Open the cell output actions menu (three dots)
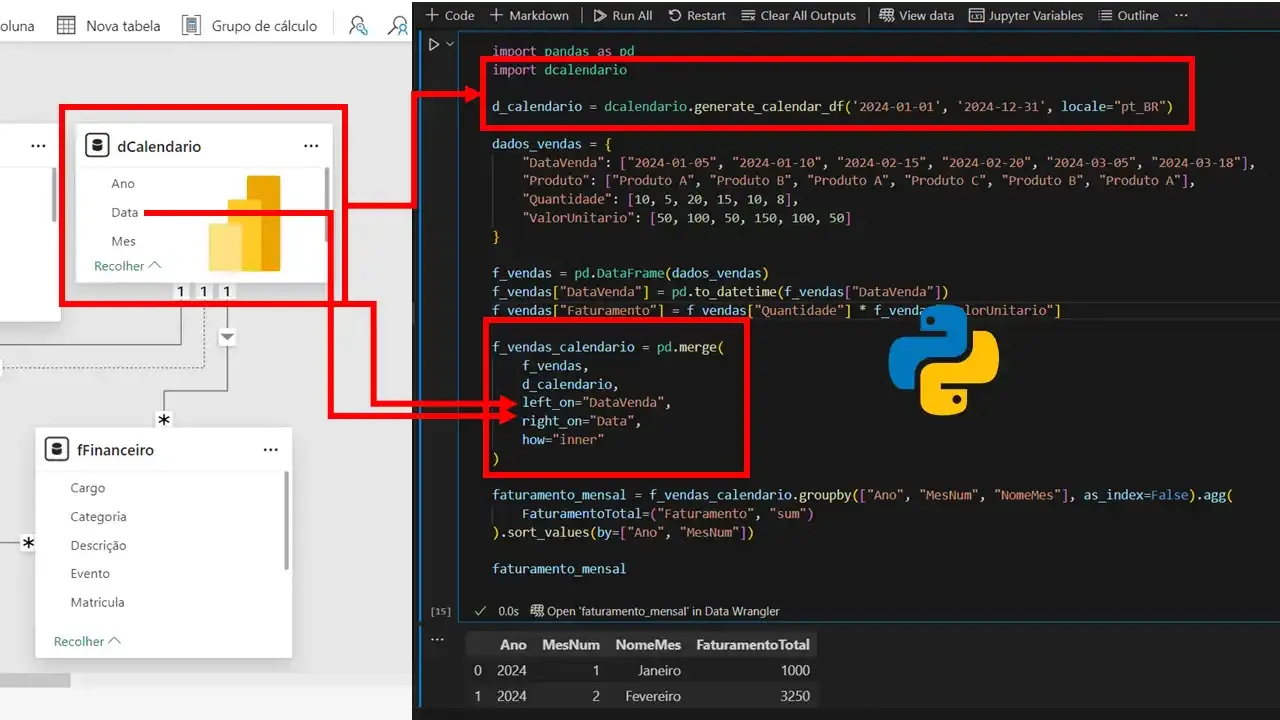 pos(437,639)
